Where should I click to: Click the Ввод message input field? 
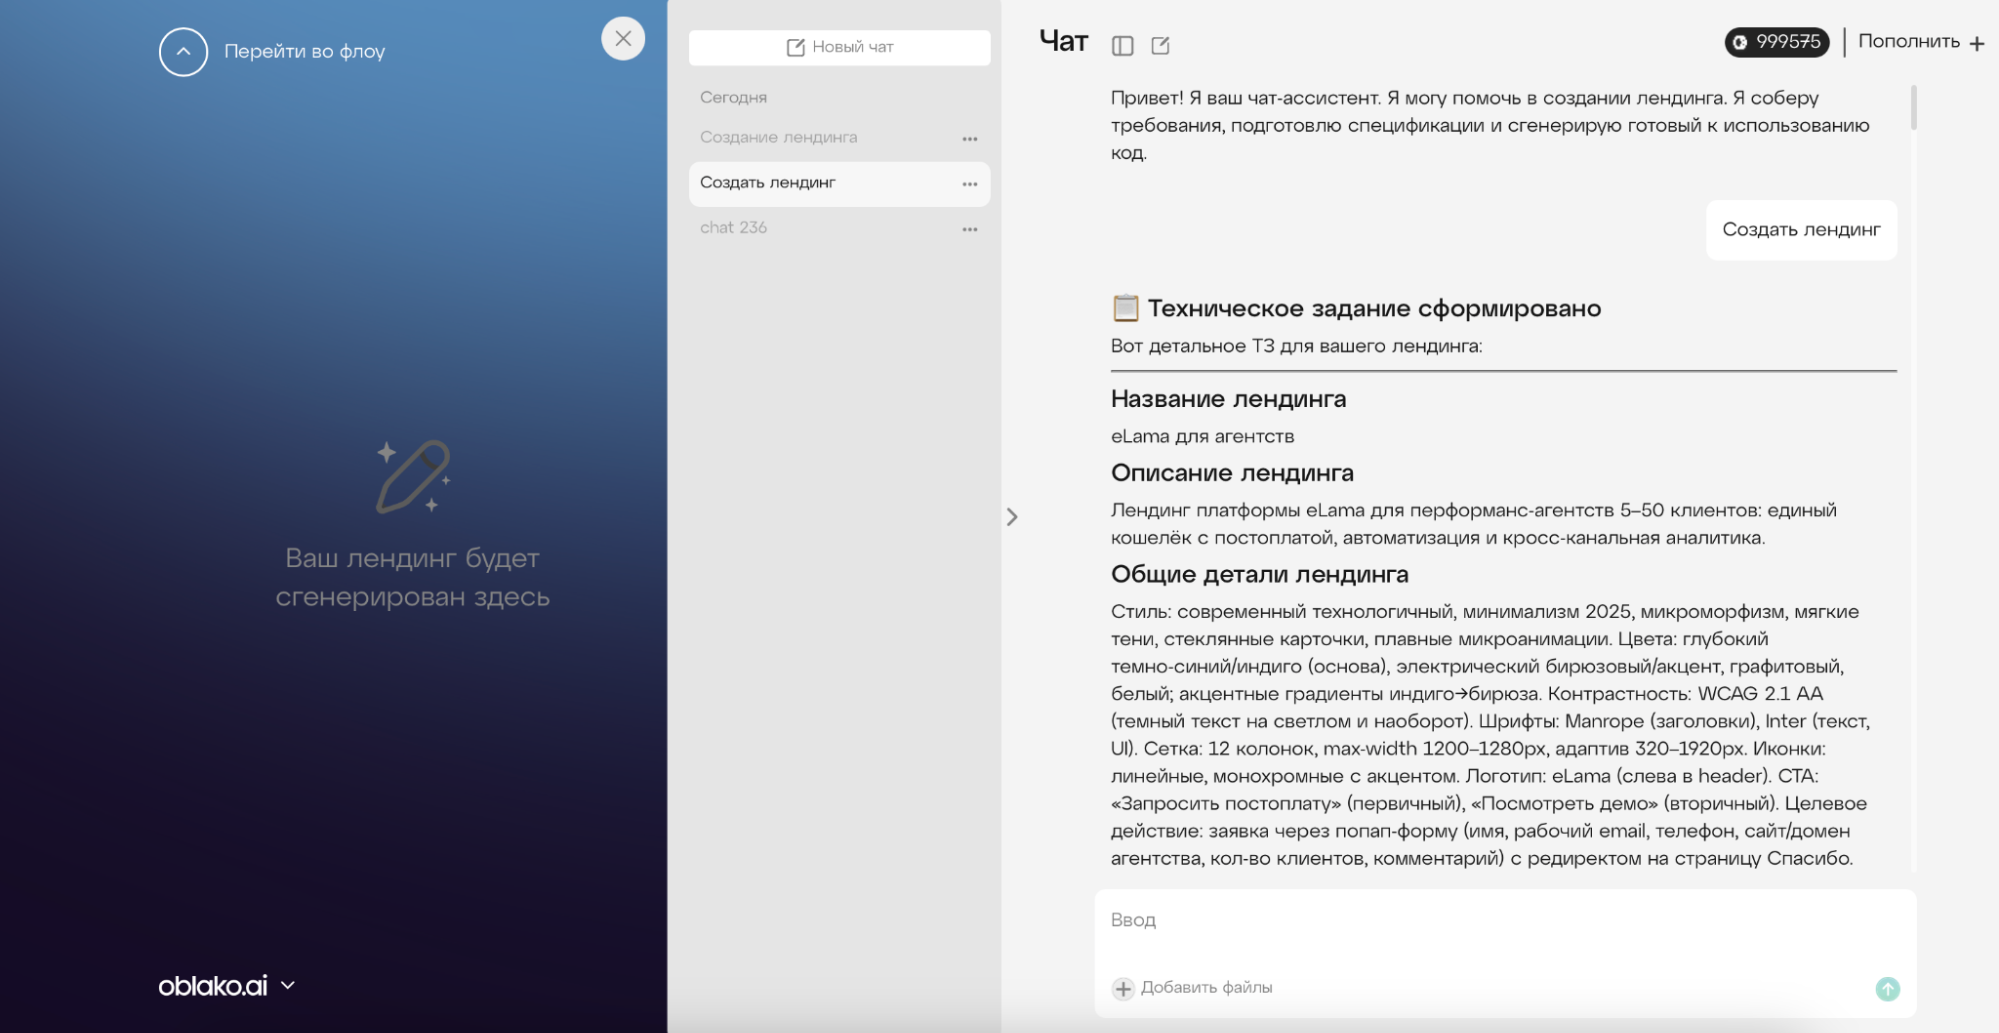click(x=1400, y=919)
